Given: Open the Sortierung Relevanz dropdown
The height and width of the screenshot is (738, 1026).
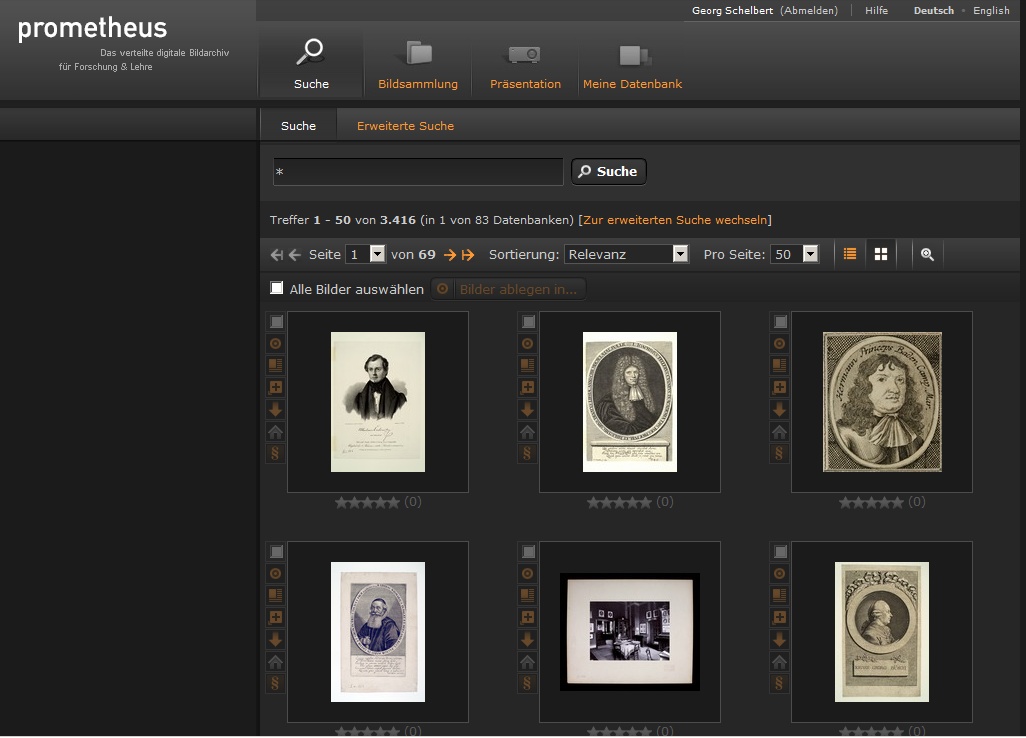Looking at the screenshot, I should [x=626, y=254].
